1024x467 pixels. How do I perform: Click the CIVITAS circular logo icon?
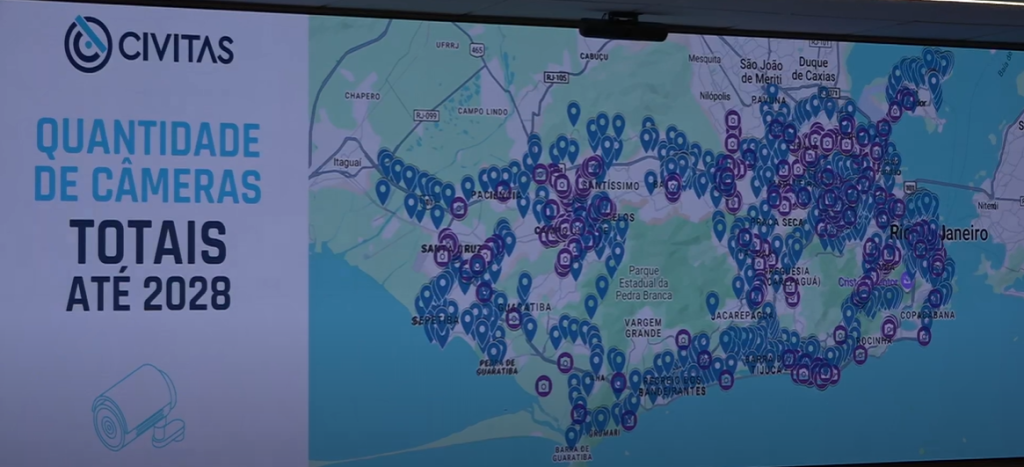pyautogui.click(x=87, y=44)
